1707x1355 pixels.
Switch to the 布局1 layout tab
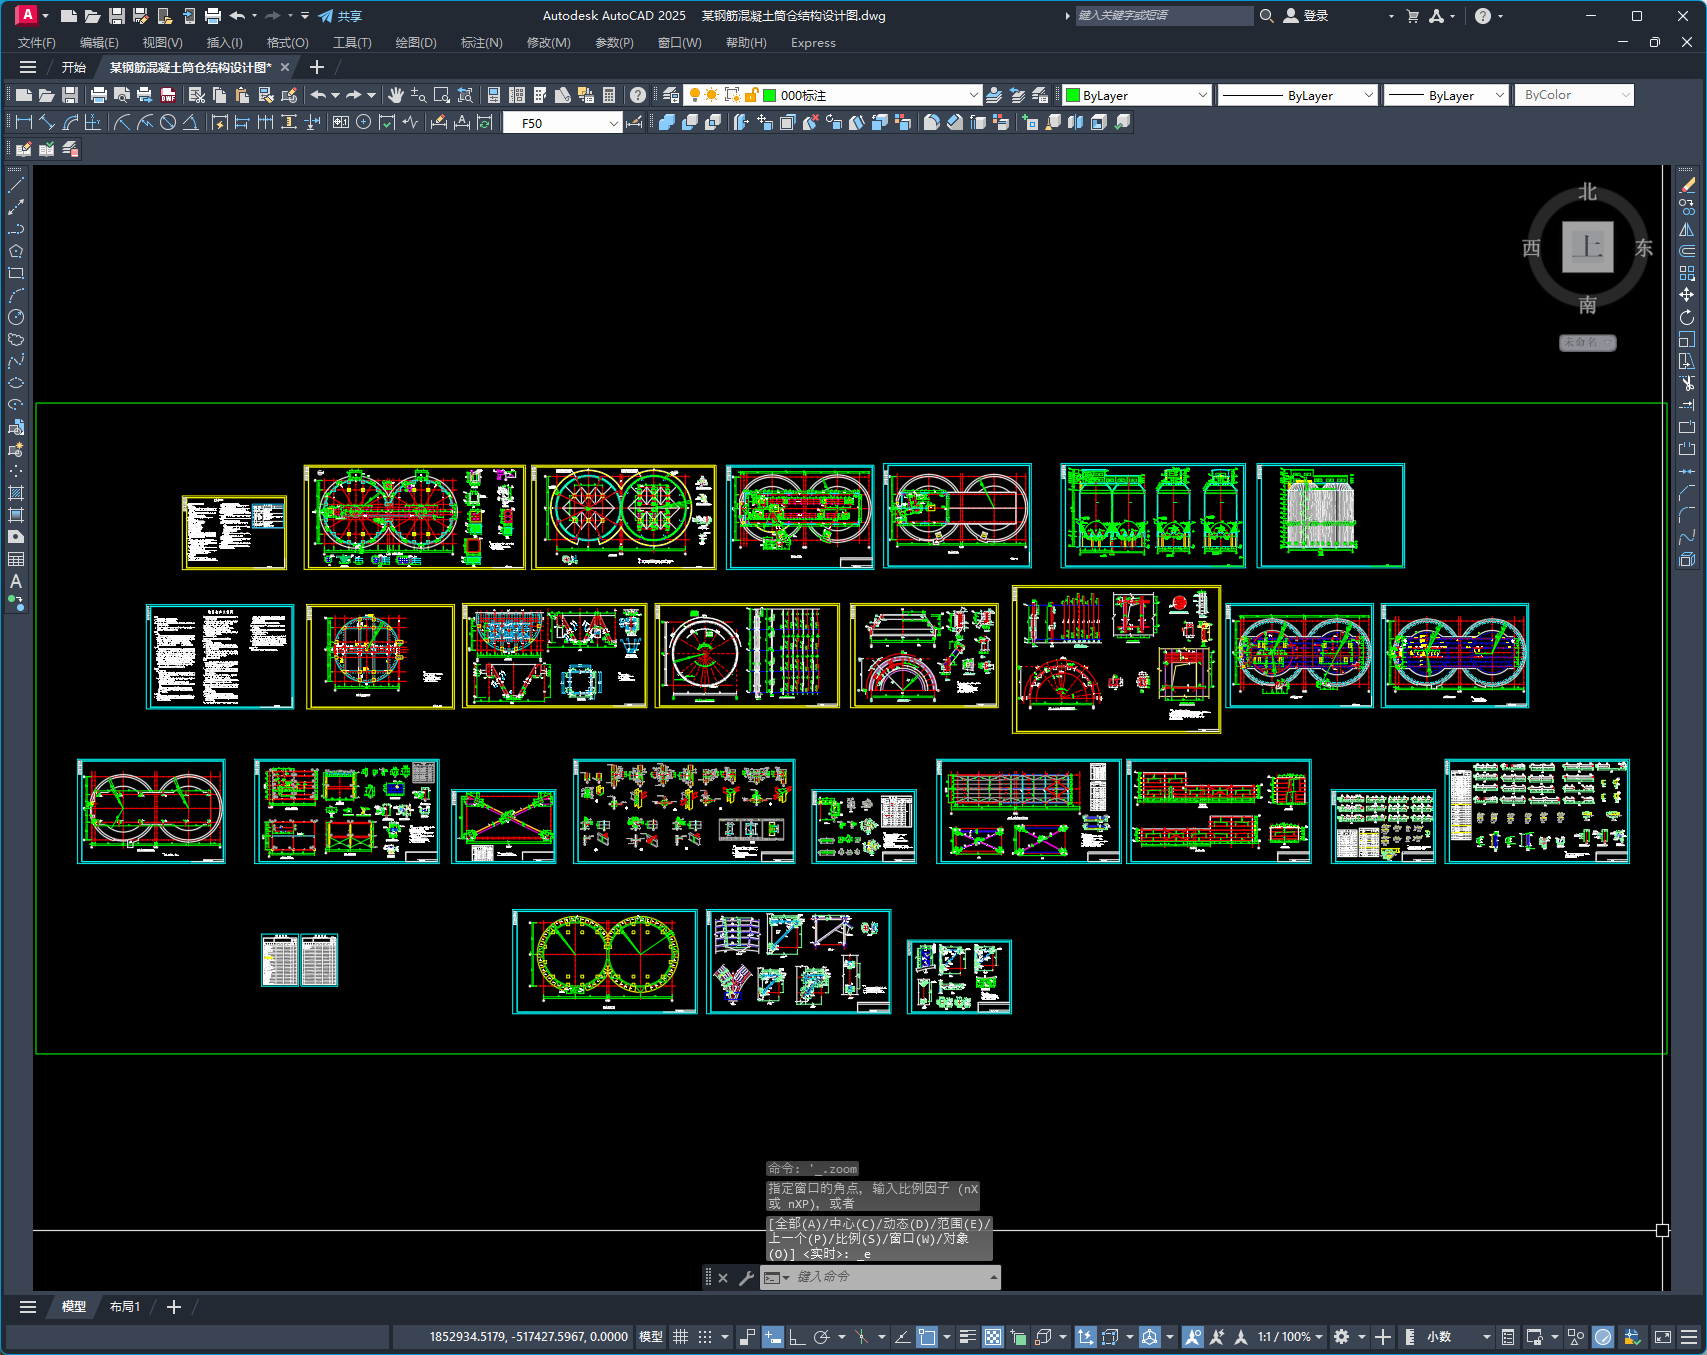pyautogui.click(x=125, y=1306)
